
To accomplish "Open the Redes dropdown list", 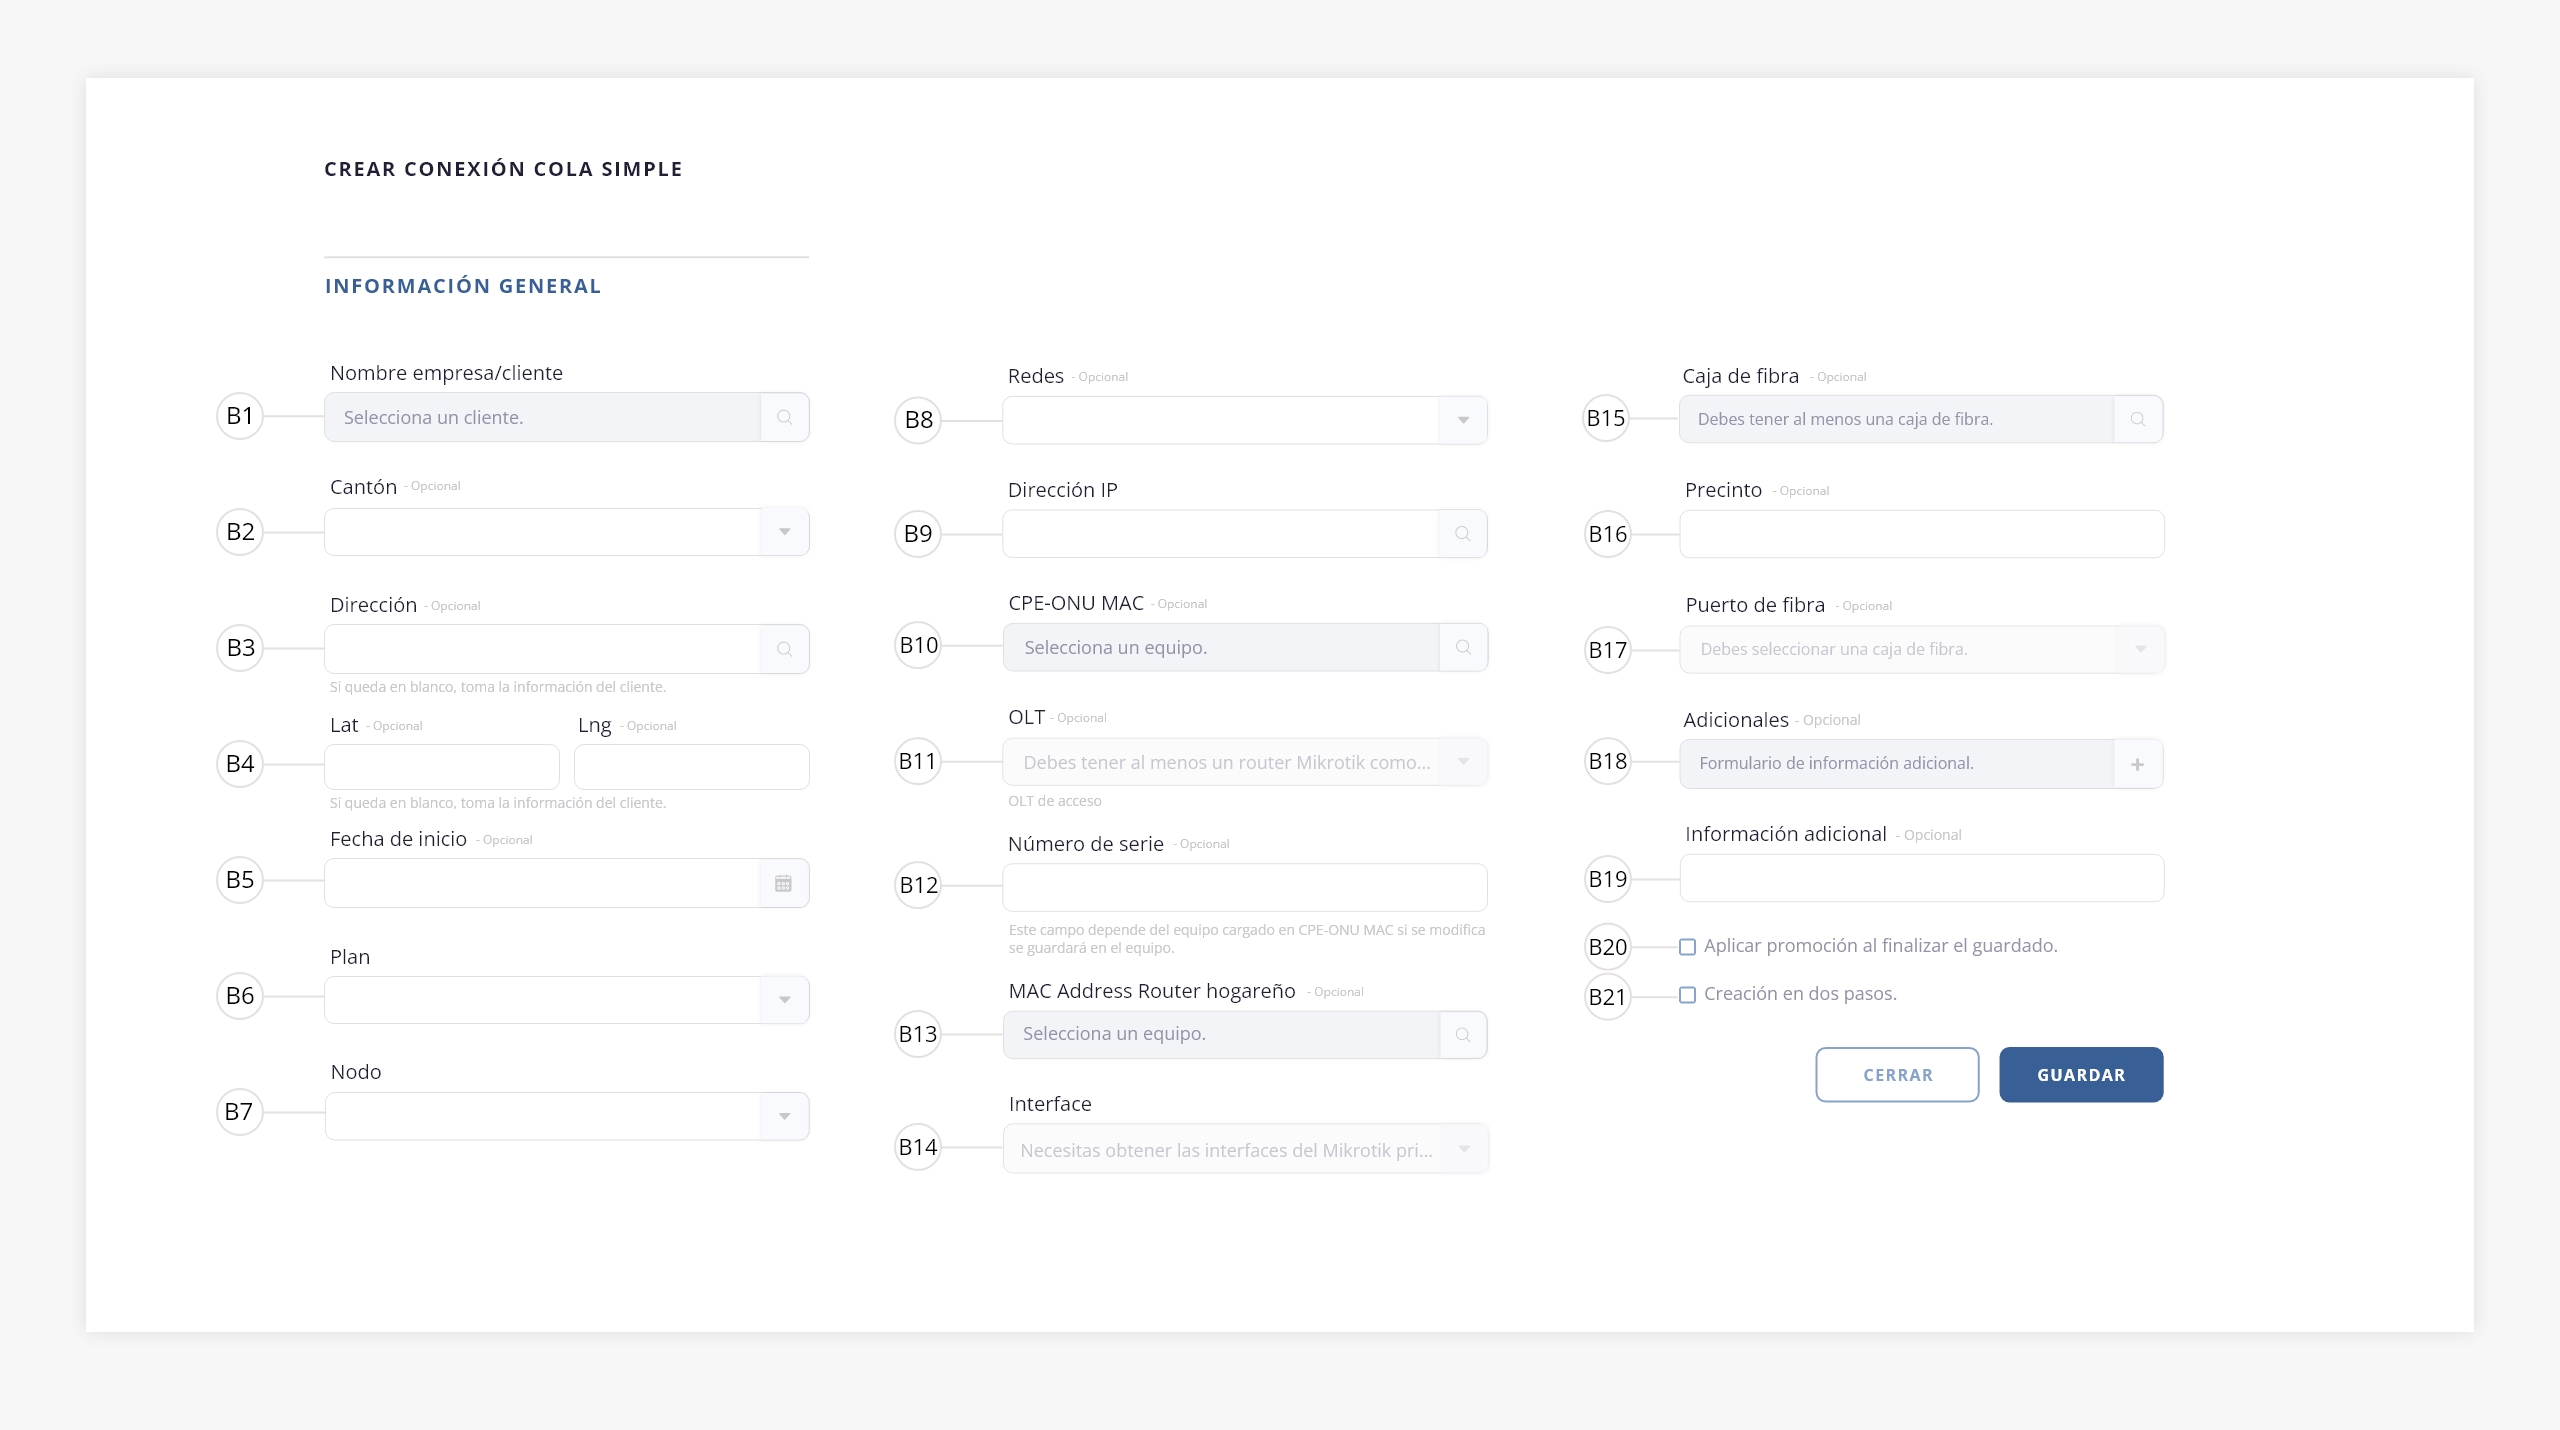I will [x=1463, y=420].
